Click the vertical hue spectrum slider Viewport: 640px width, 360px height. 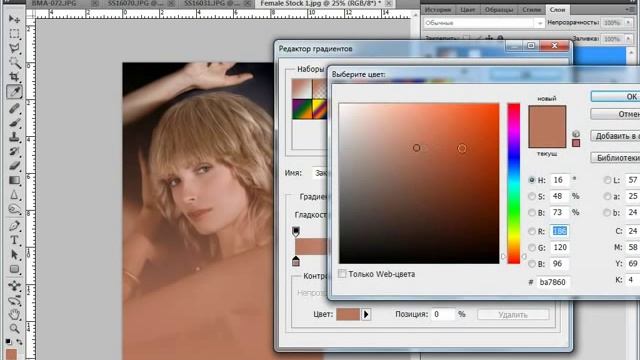pos(514,183)
